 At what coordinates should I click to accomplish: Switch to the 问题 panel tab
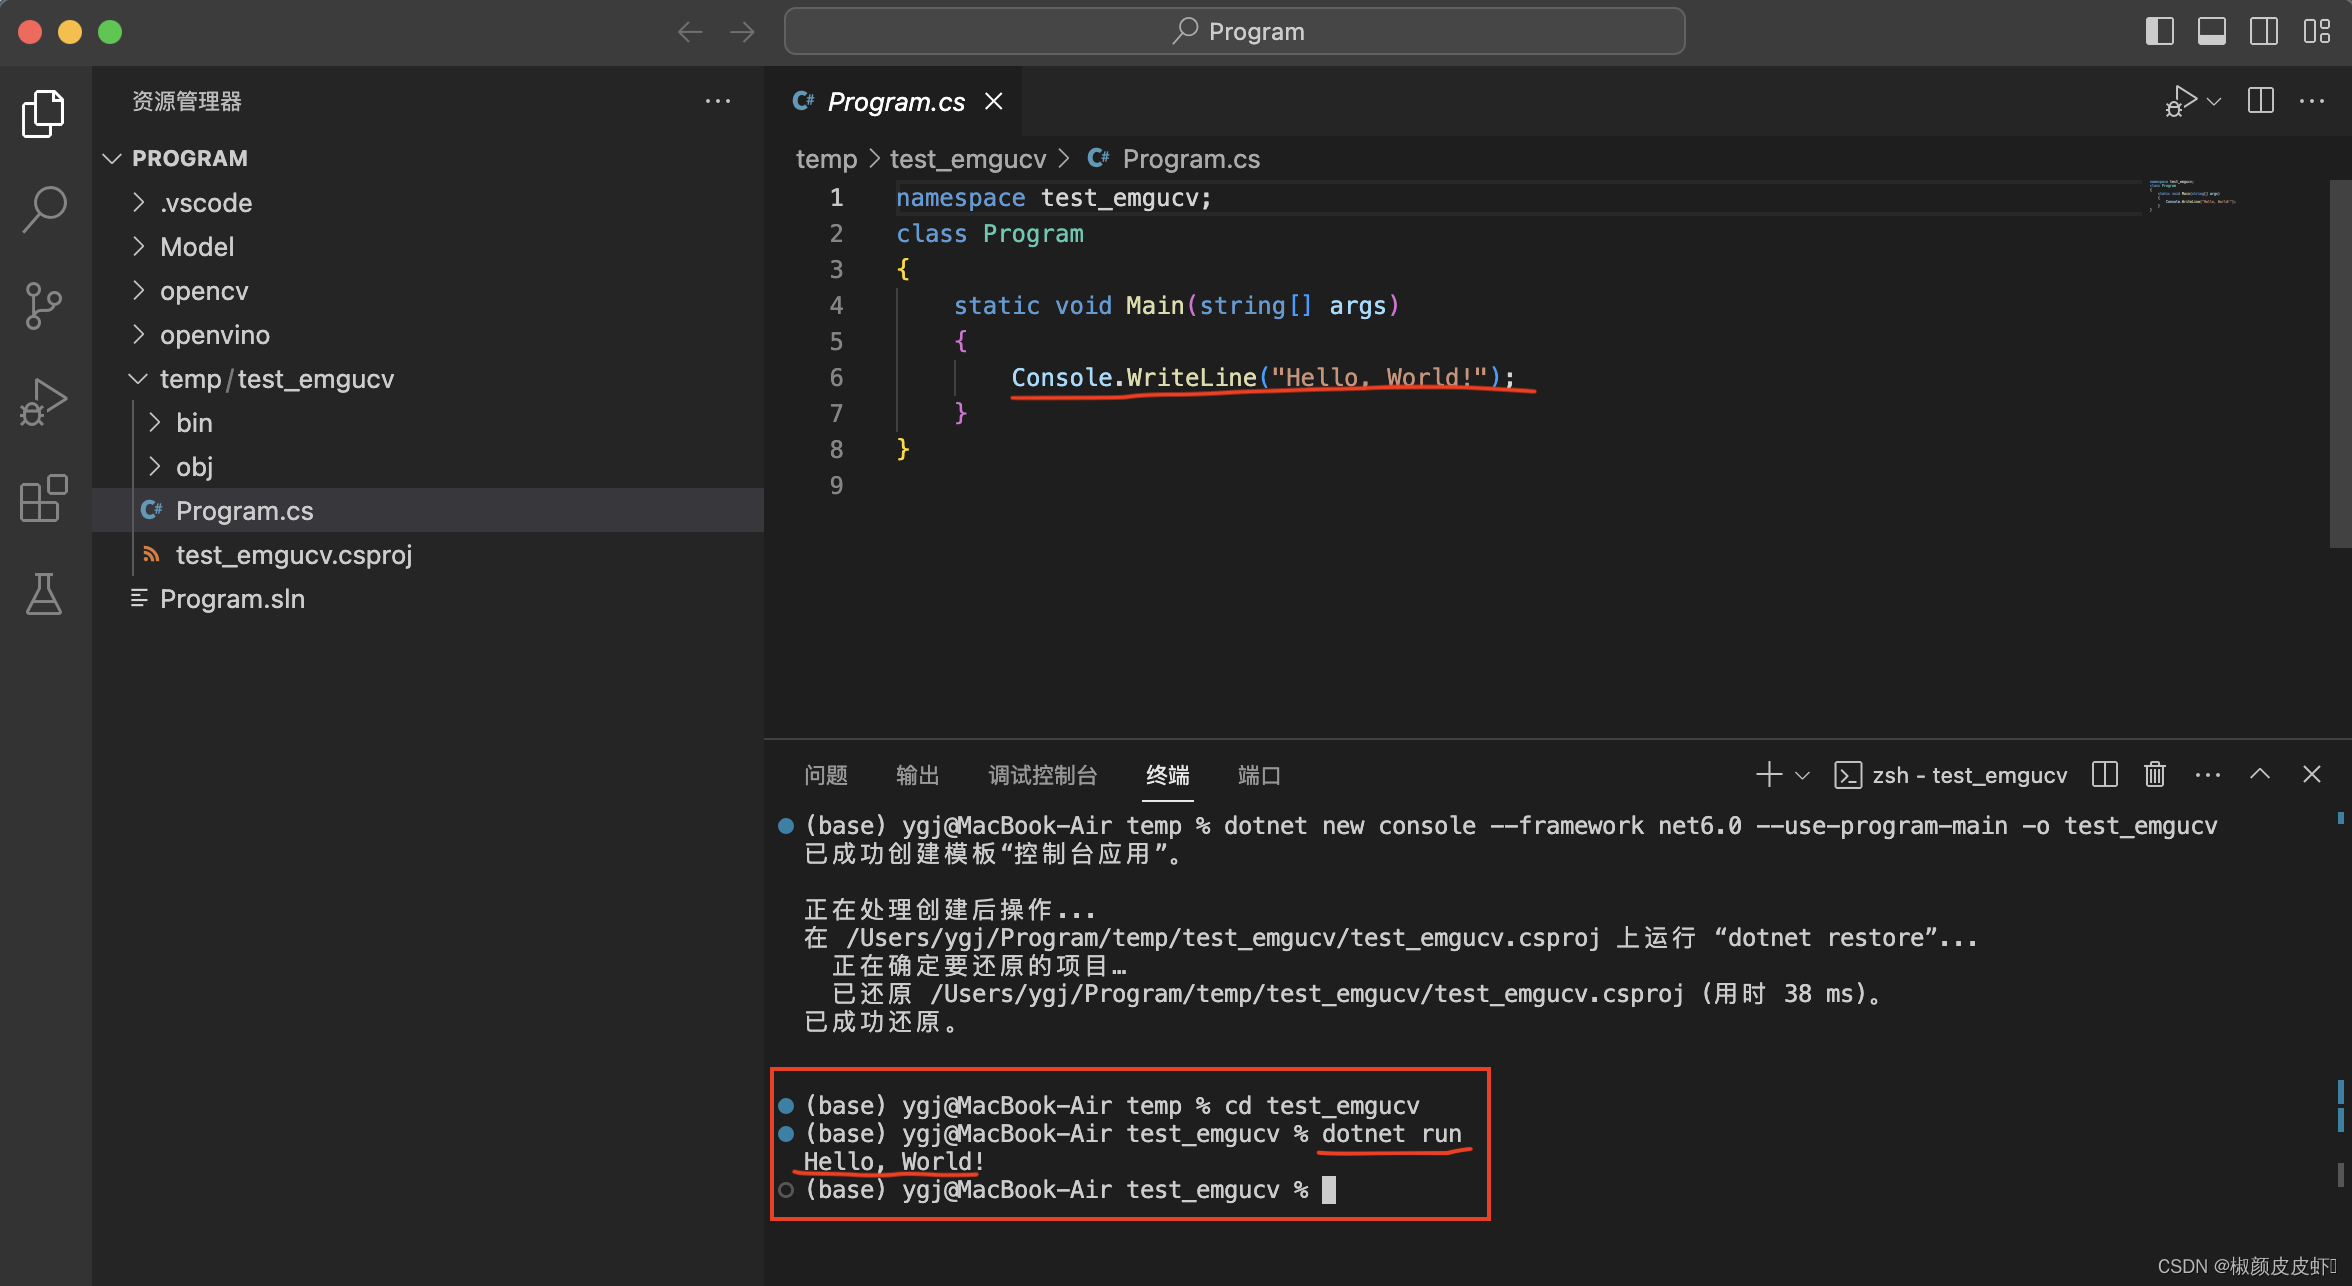826,775
